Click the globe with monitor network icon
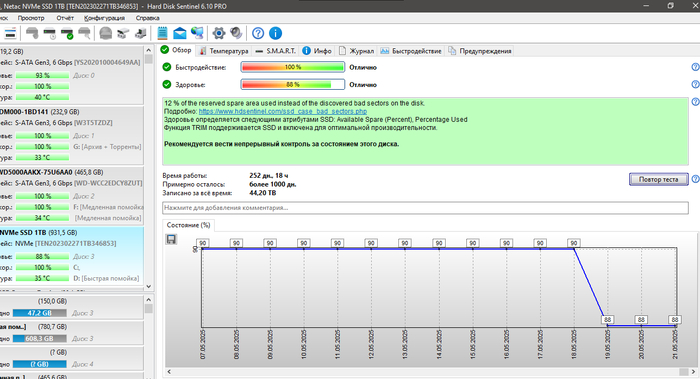The width and height of the screenshot is (700, 379). click(197, 33)
